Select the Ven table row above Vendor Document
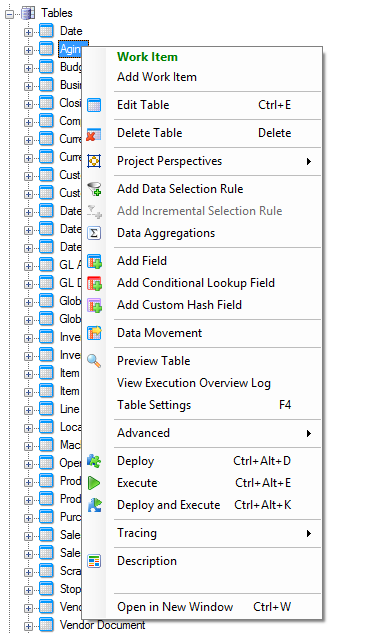Image resolution: width=373 pixels, height=634 pixels. point(70,607)
